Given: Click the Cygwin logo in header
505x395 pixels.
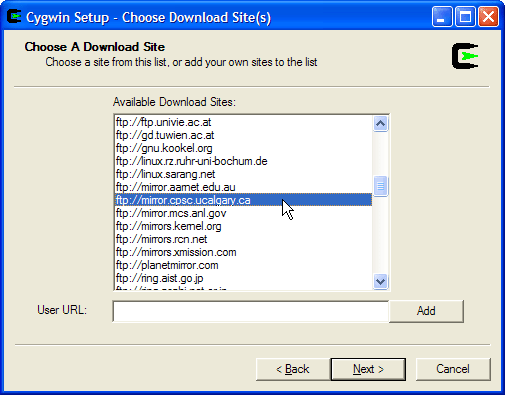Looking at the screenshot, I should (465, 56).
